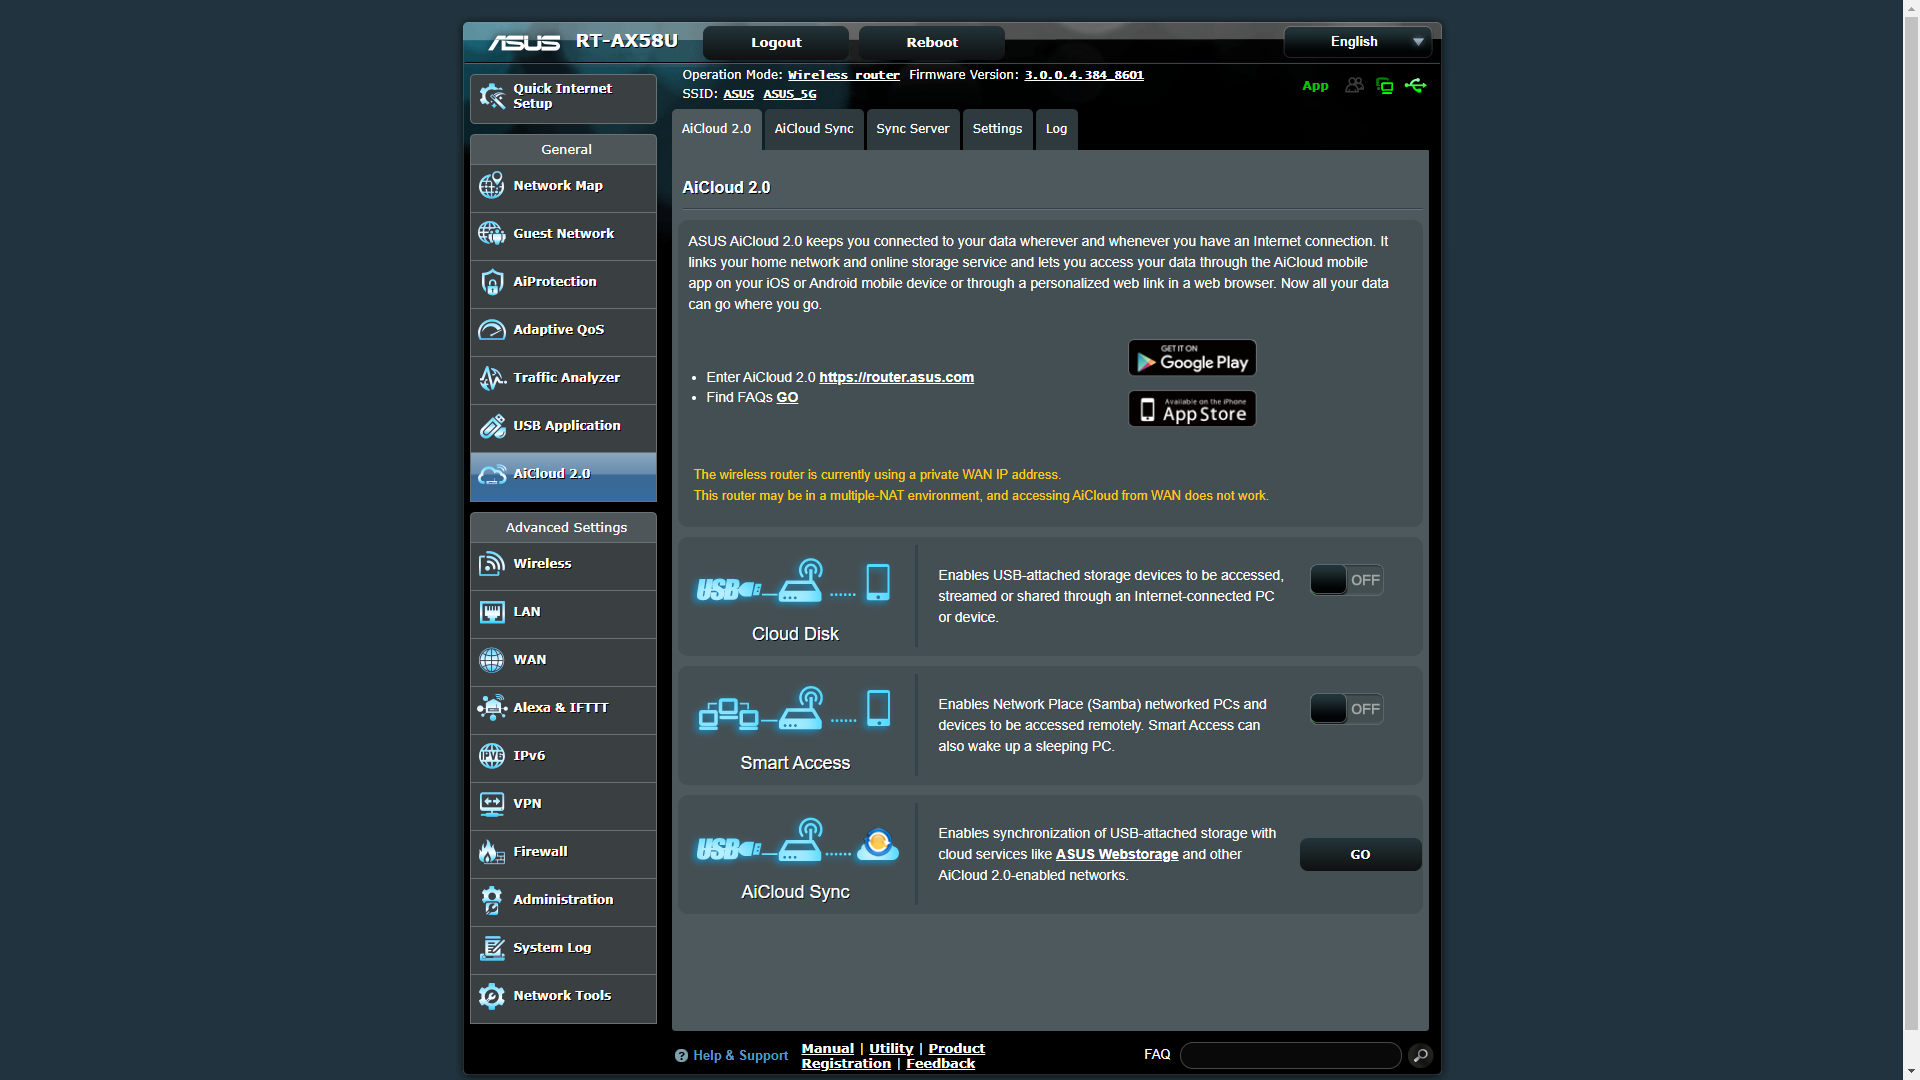Enable the Cloud Disk toggle

(1346, 580)
